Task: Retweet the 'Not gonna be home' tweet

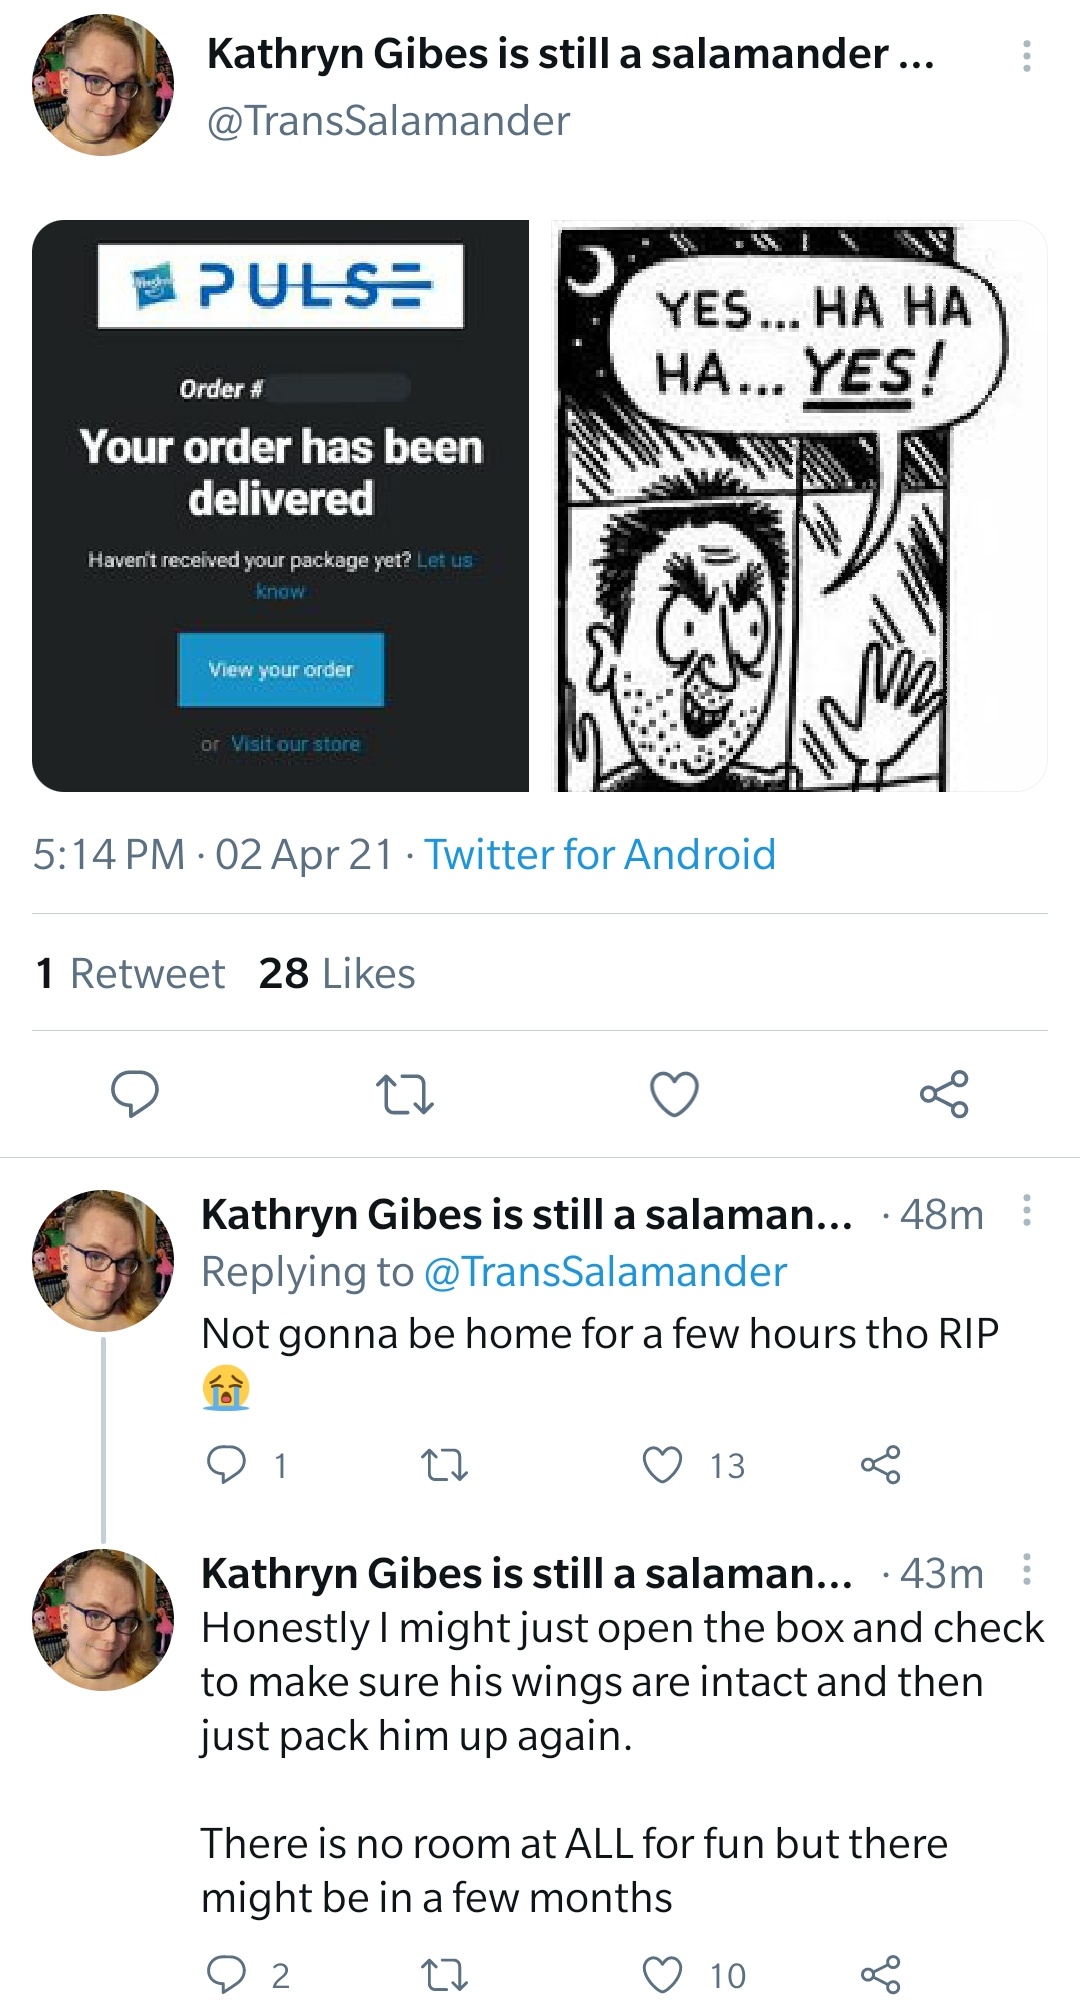Action: tap(444, 1466)
